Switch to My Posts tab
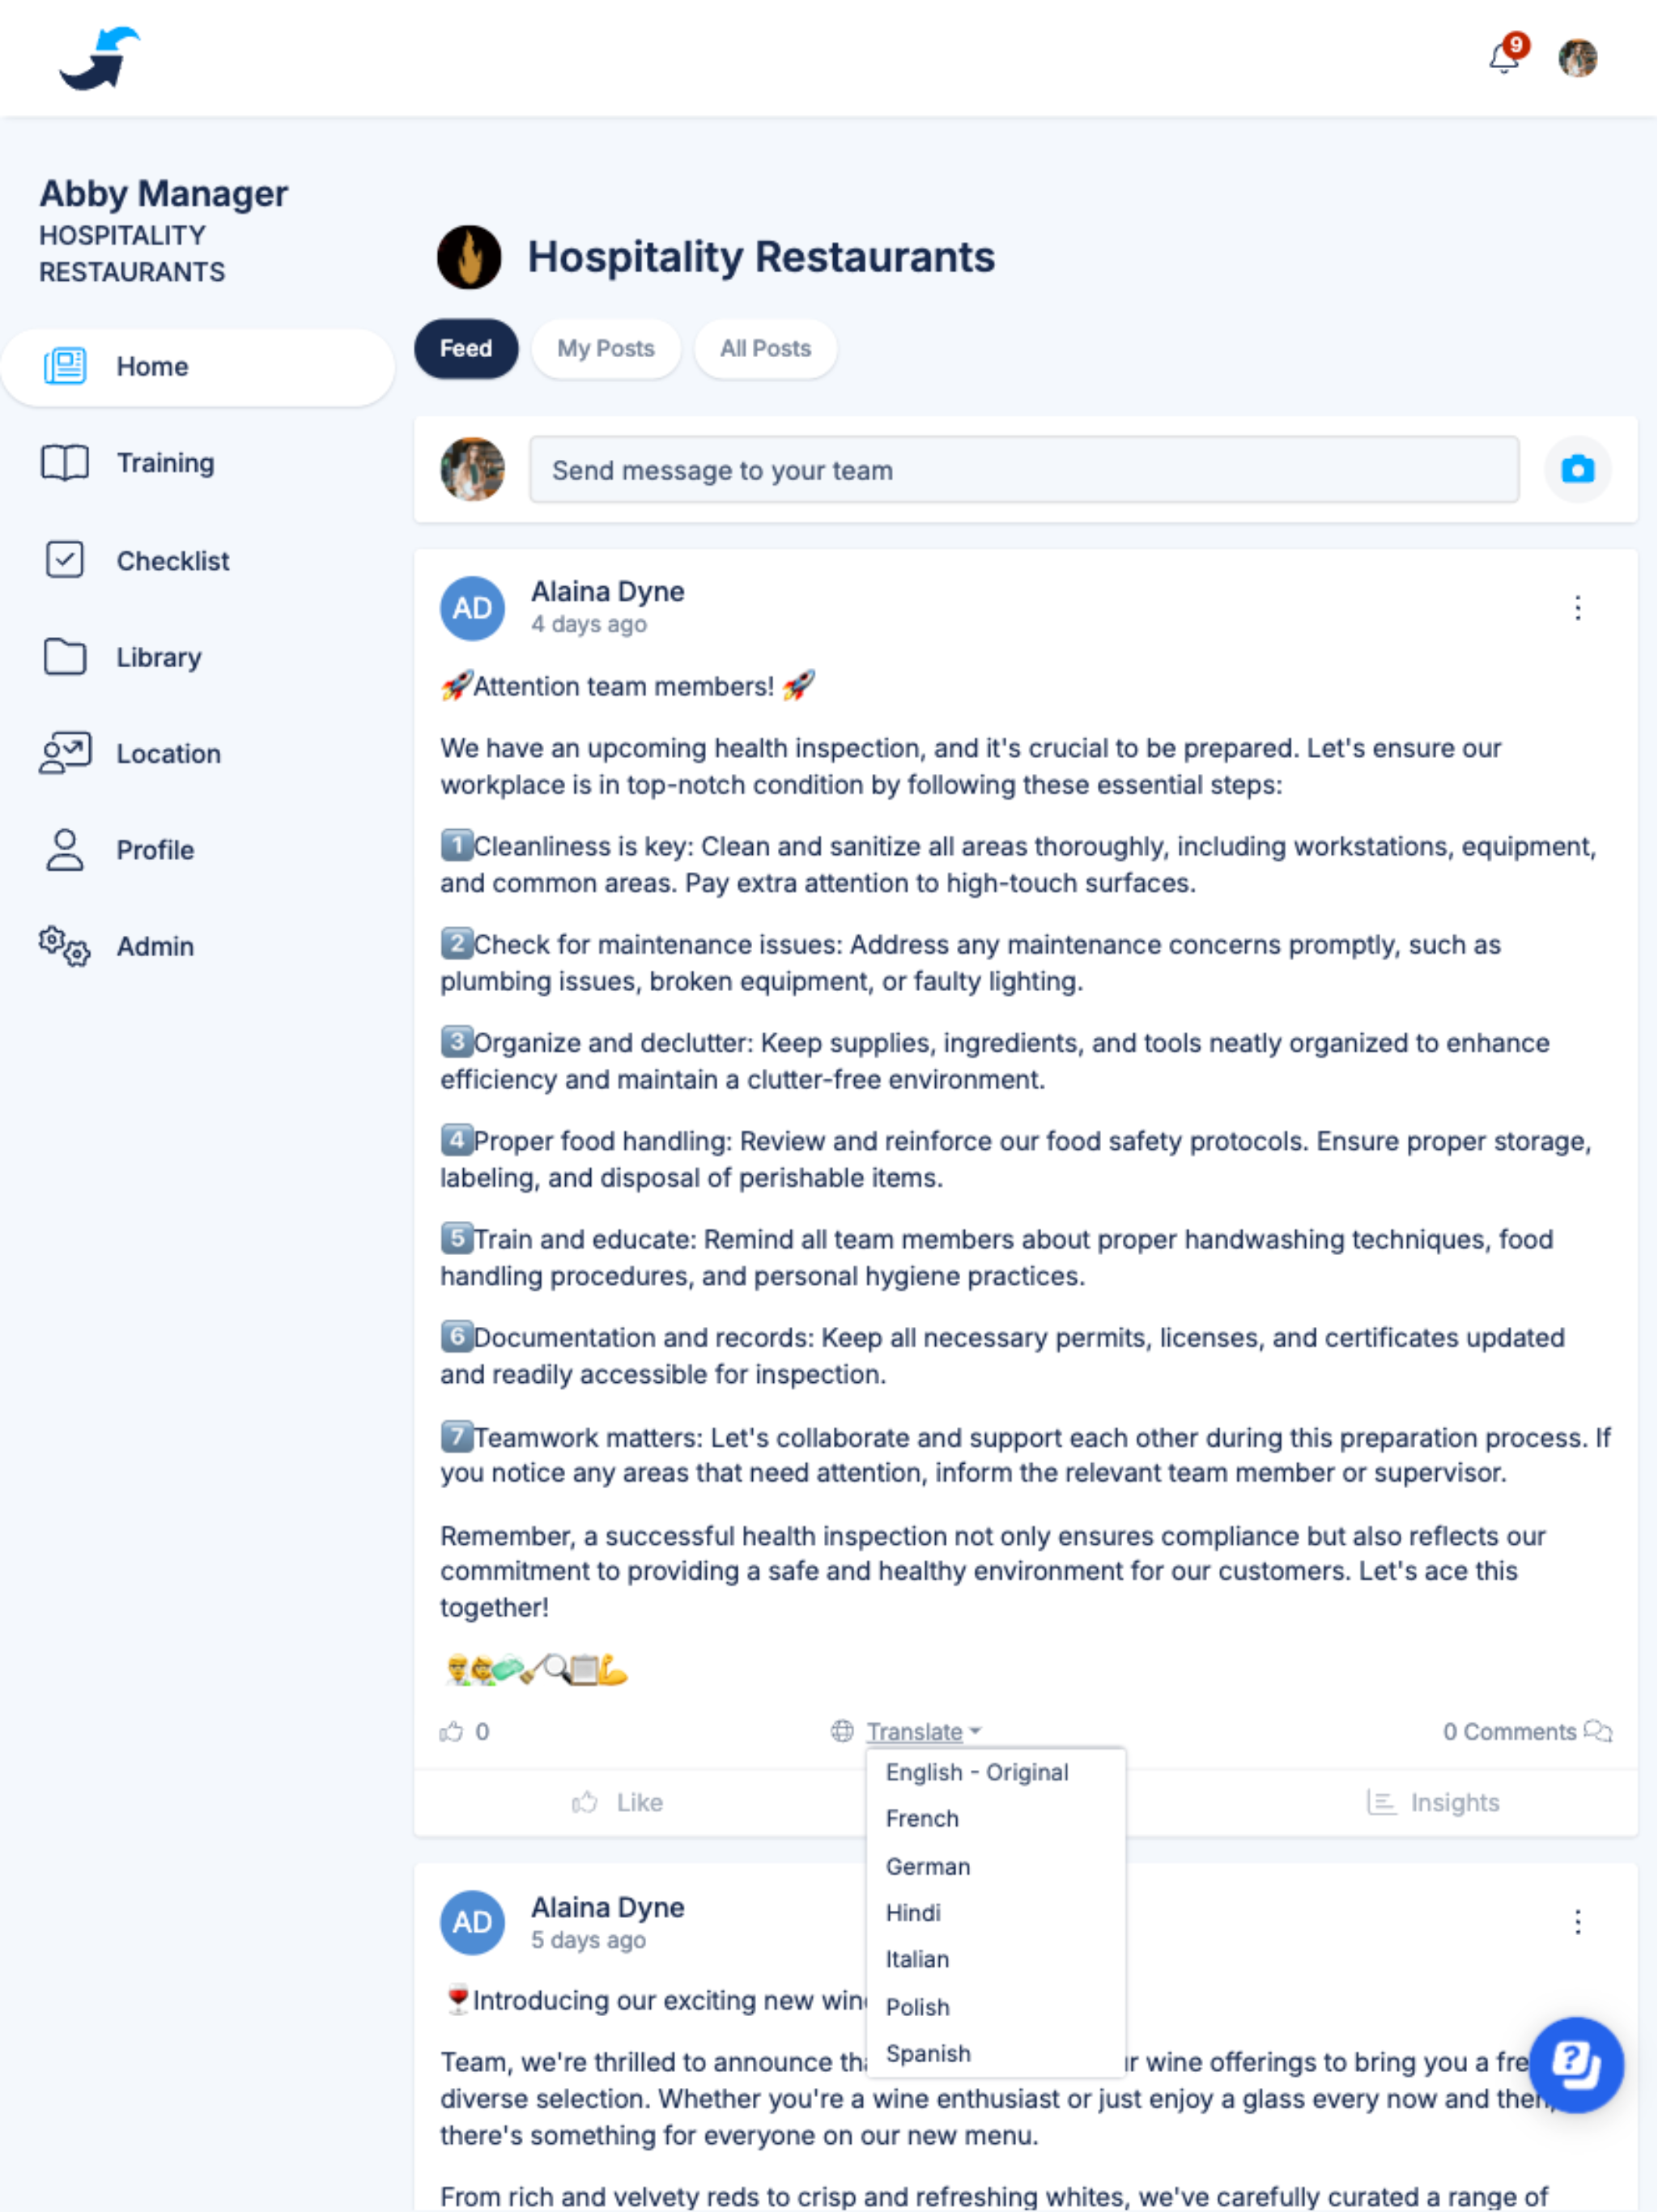This screenshot has width=1658, height=2212. (606, 347)
